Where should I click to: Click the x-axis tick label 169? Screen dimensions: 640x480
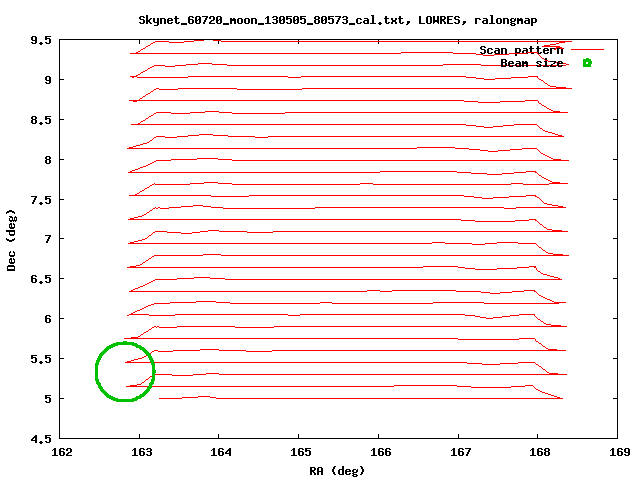[619, 452]
